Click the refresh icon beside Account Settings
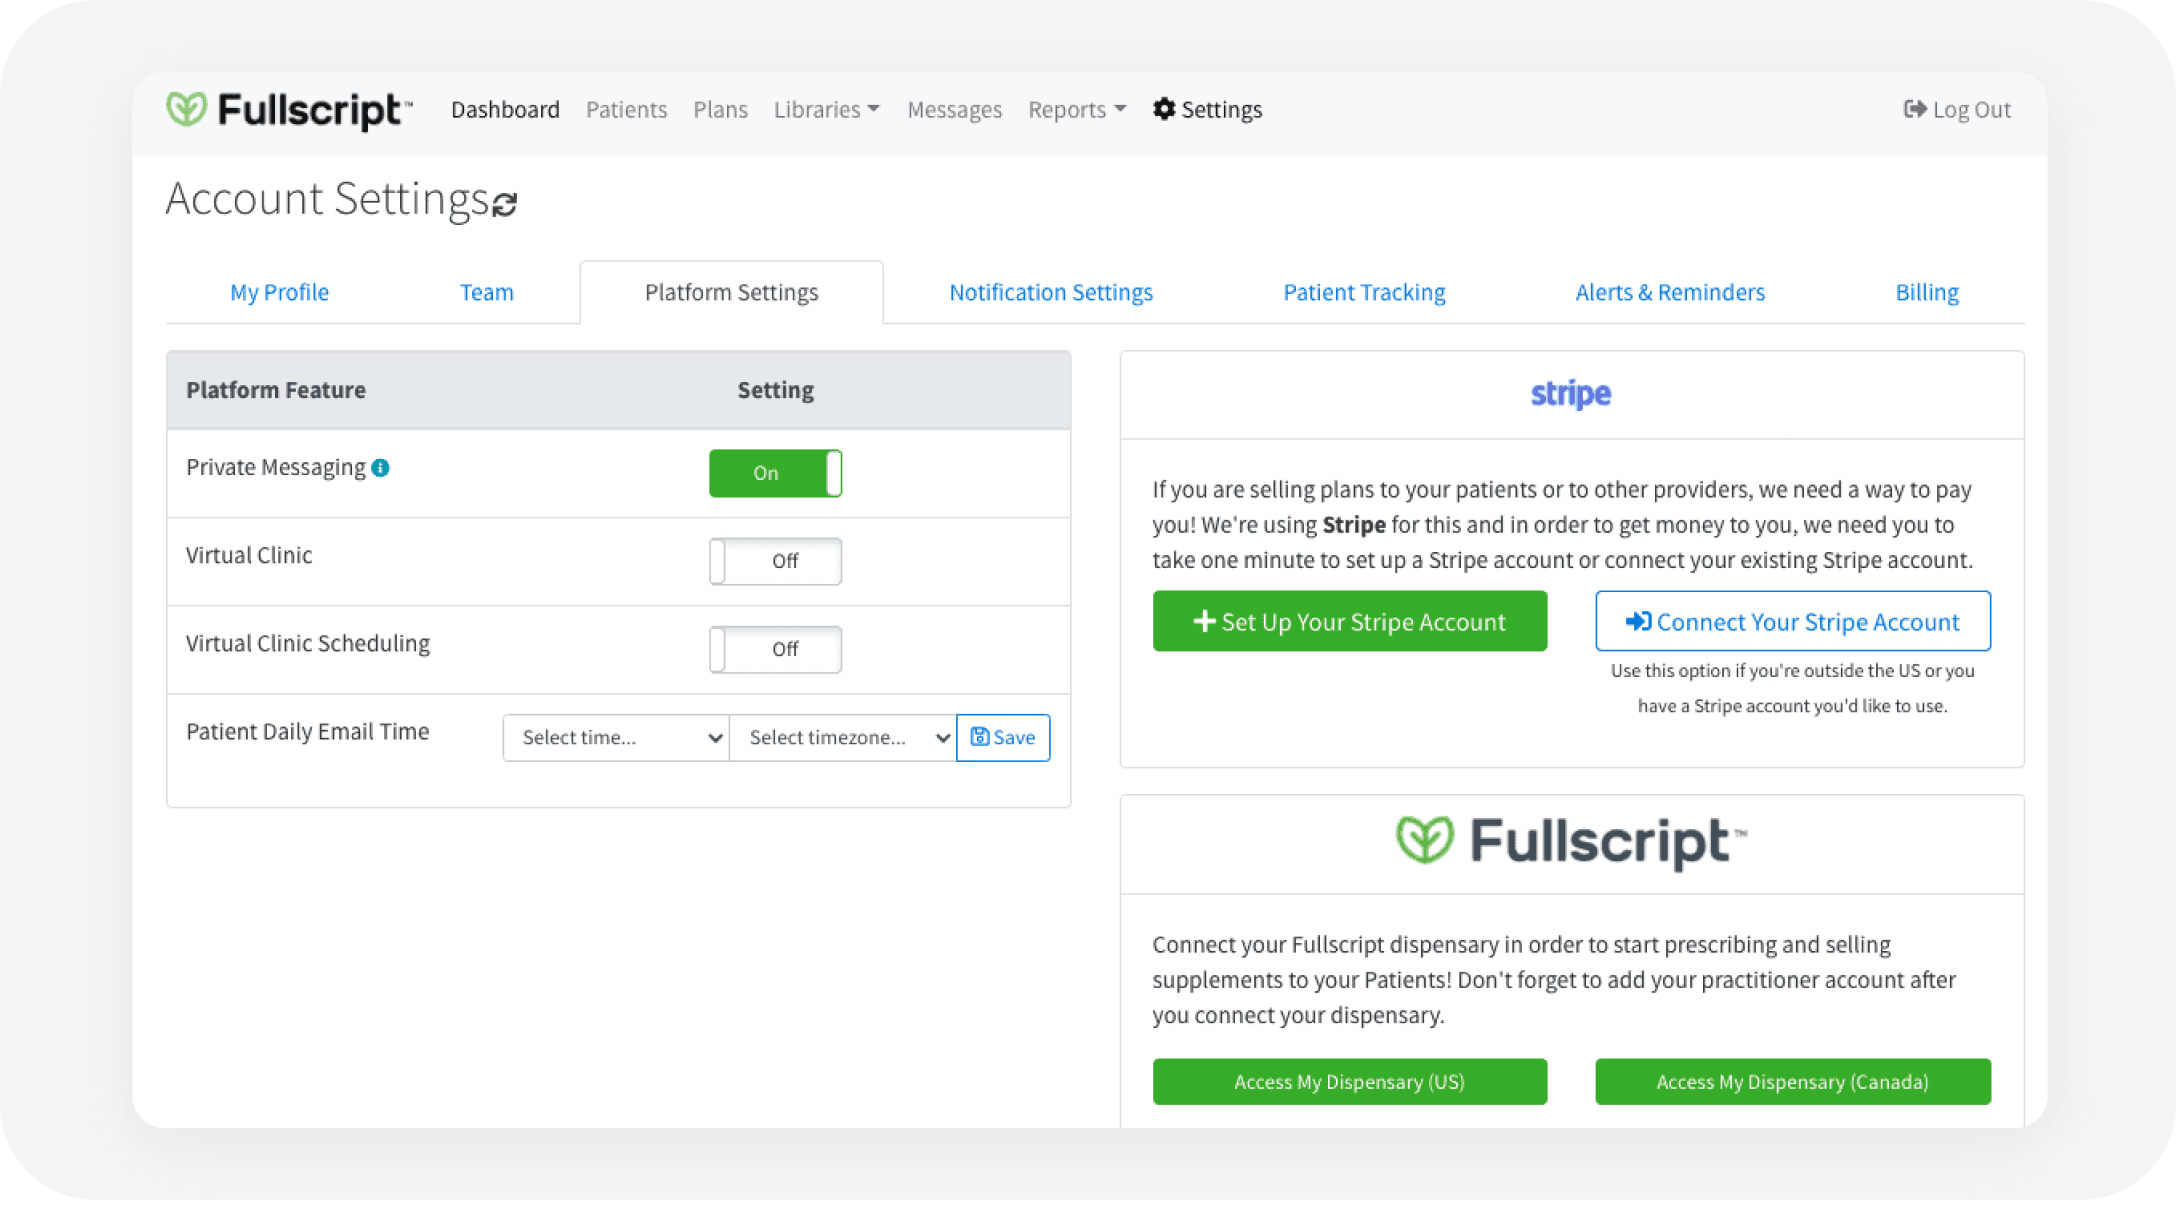This screenshot has height=1224, width=2176. (505, 204)
